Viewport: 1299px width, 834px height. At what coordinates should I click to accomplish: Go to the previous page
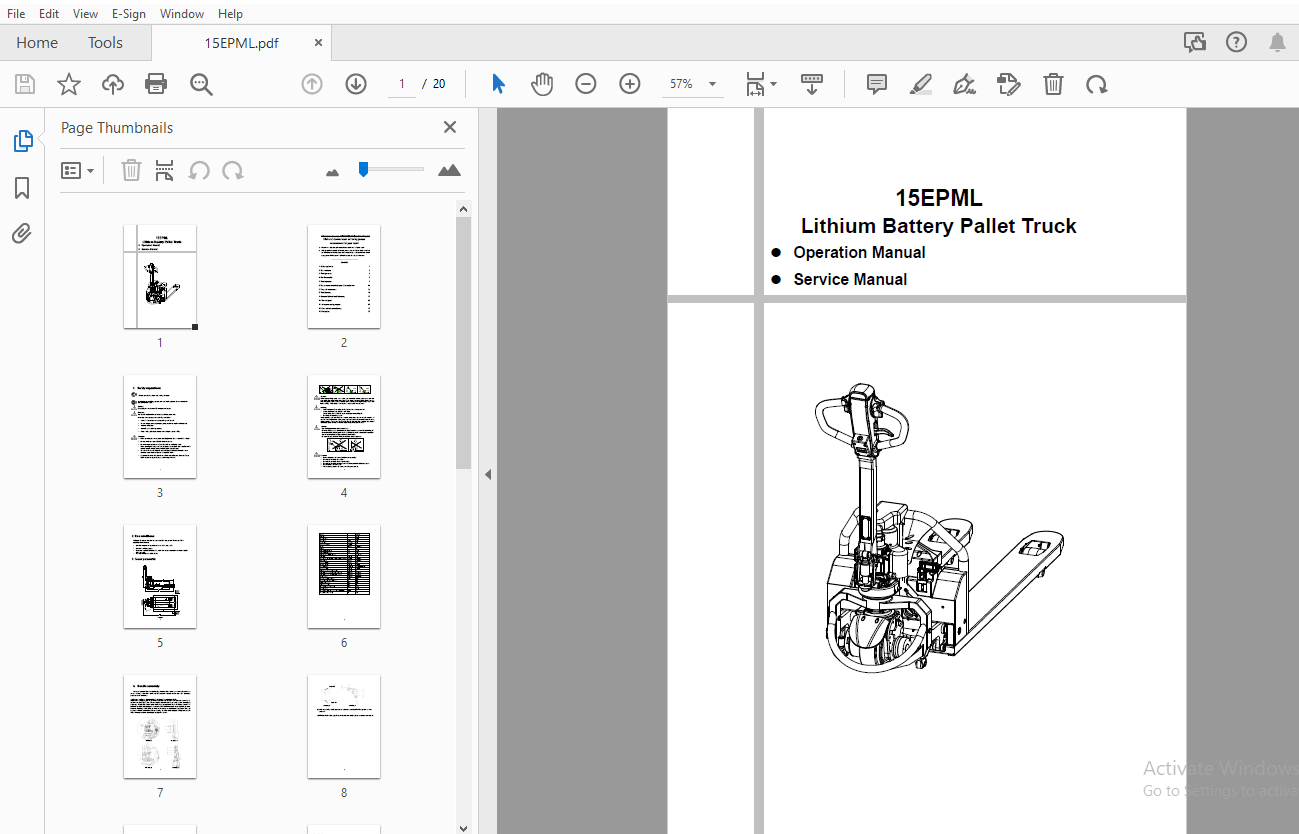tap(312, 84)
